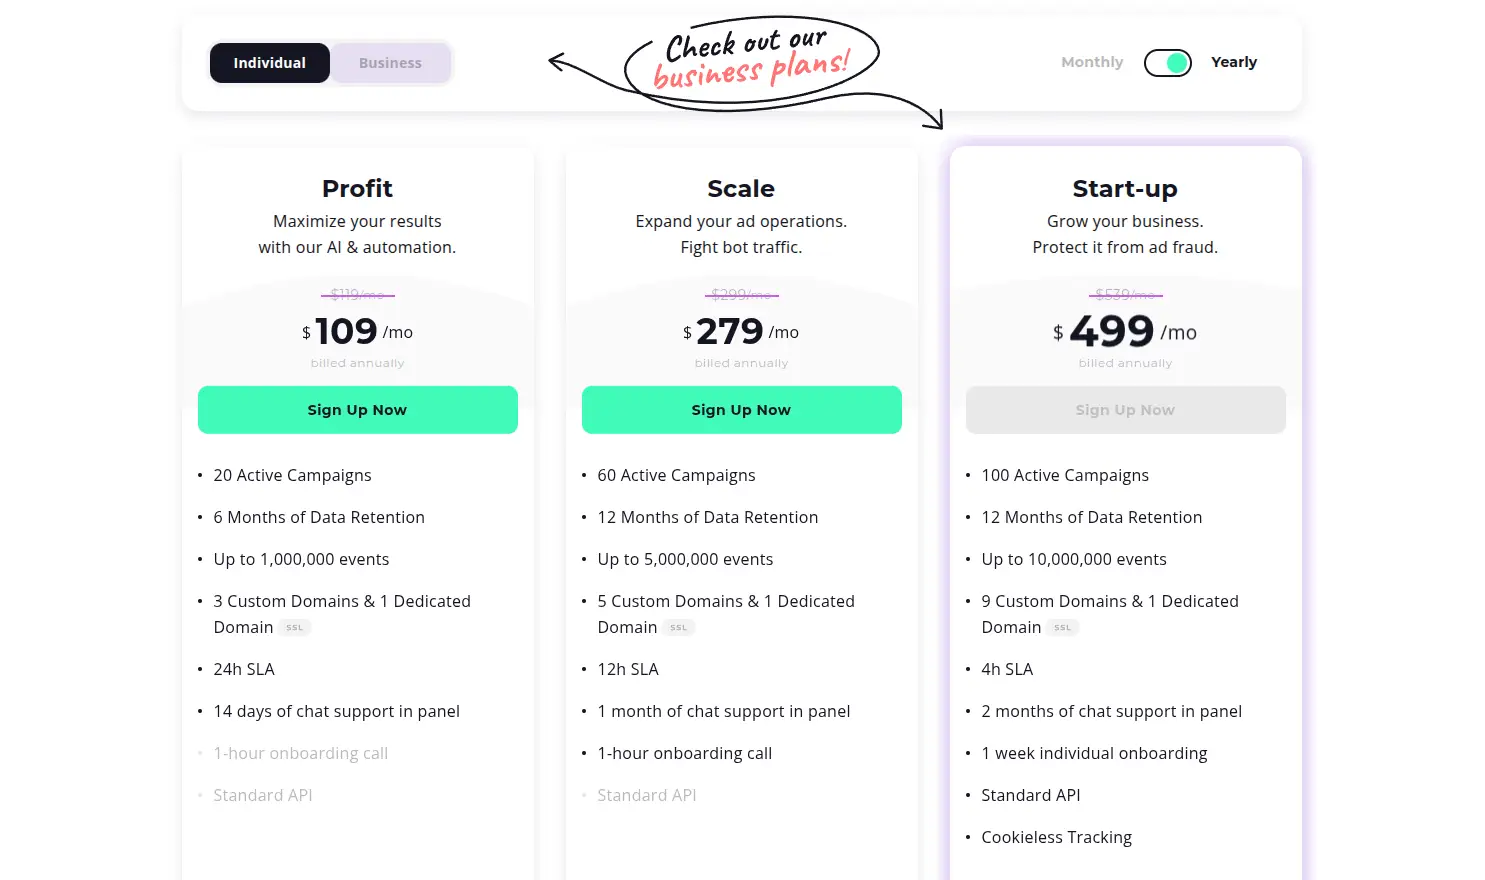Click the Yearly label next to the switch
1485x880 pixels.
1233,62
